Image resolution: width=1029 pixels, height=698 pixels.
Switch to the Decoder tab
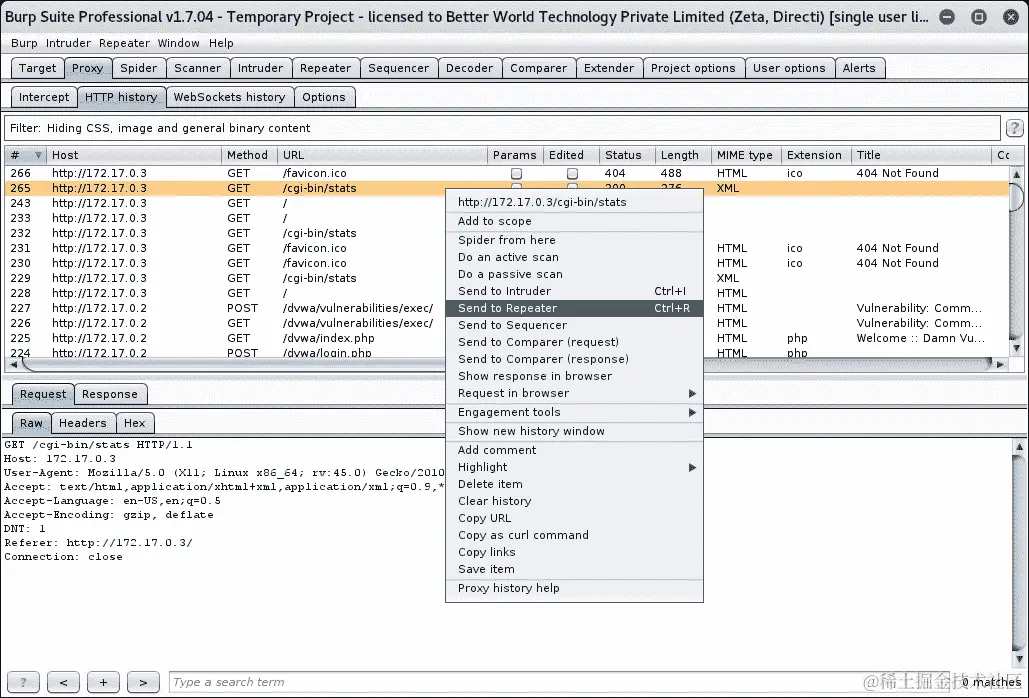(x=469, y=68)
